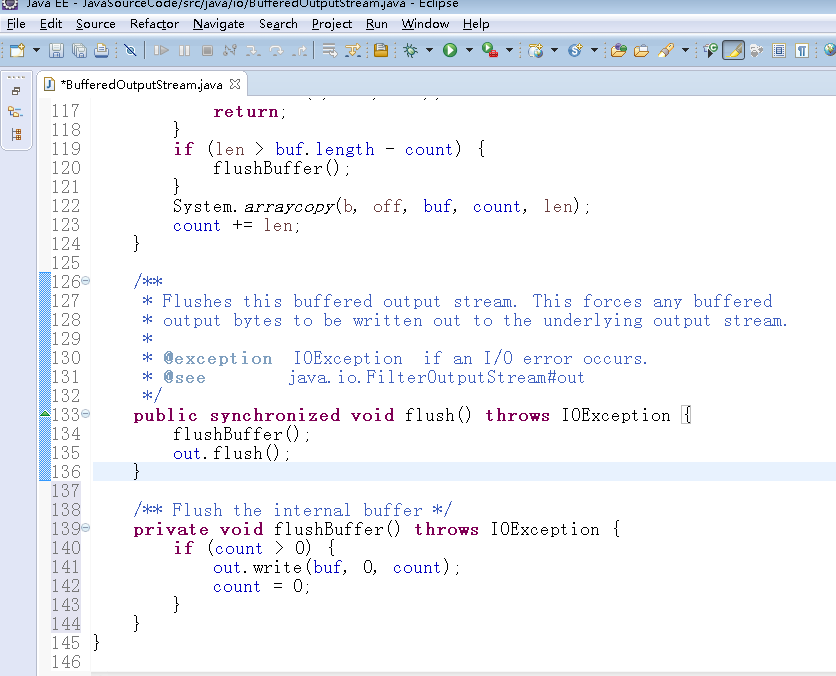Click the 'synchronized' keyword on line 133
The image size is (836, 676).
pos(275,415)
